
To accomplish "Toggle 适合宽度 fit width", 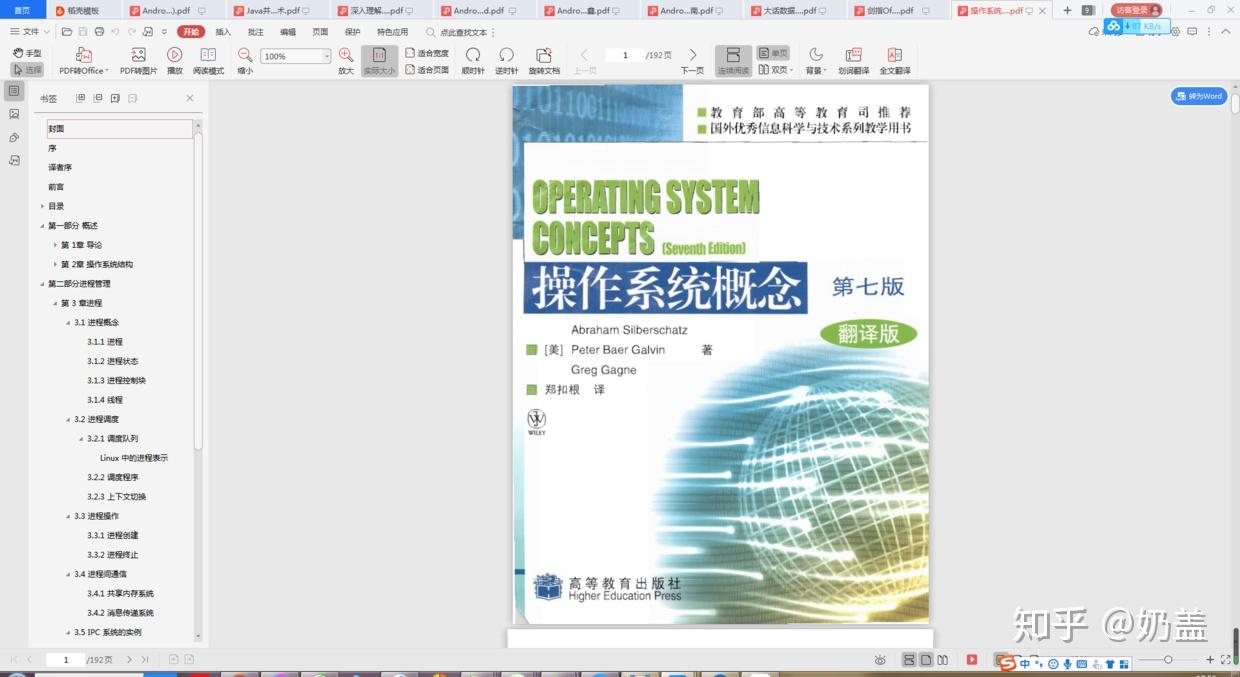I will (x=427, y=53).
